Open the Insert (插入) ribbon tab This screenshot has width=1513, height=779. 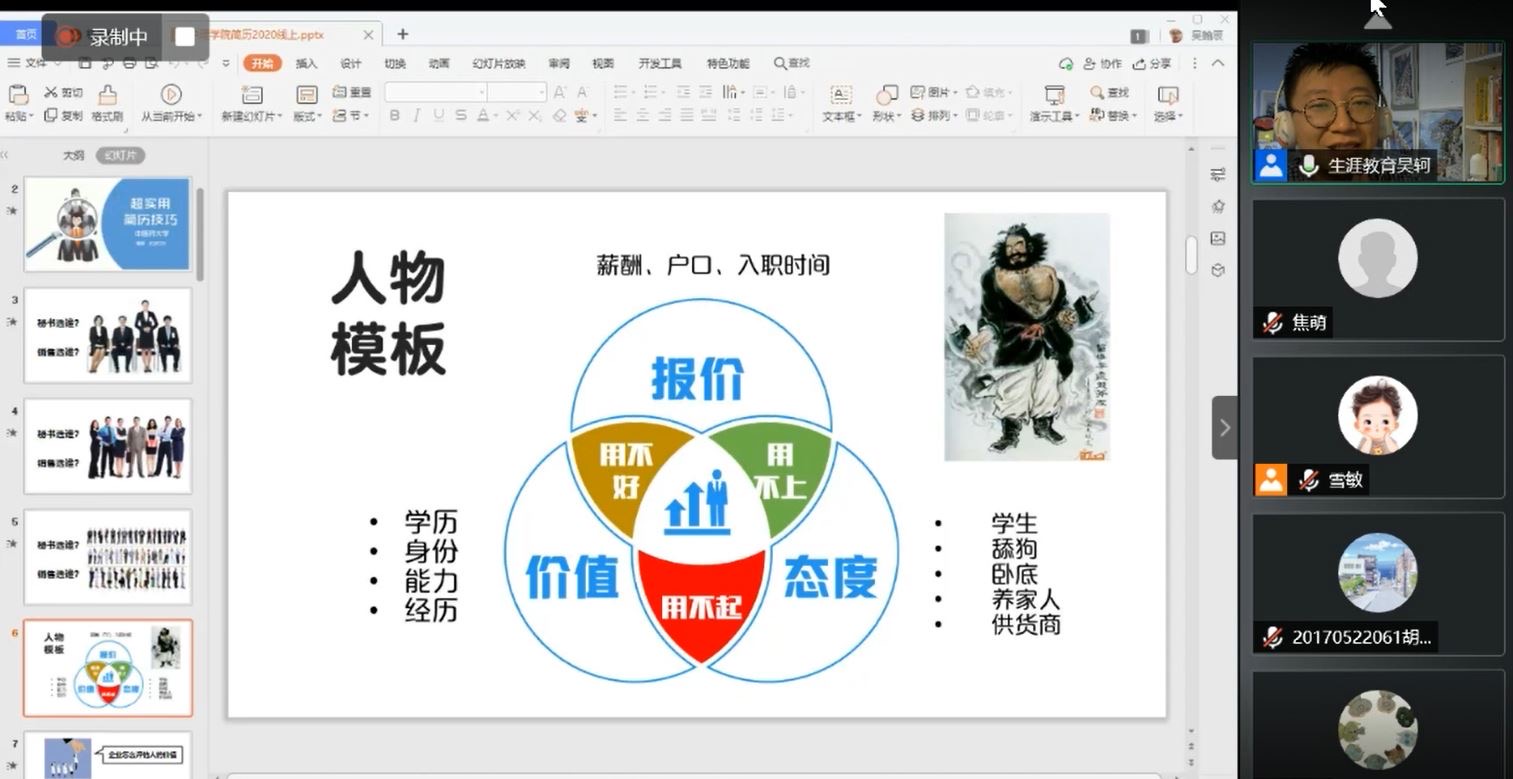click(306, 63)
